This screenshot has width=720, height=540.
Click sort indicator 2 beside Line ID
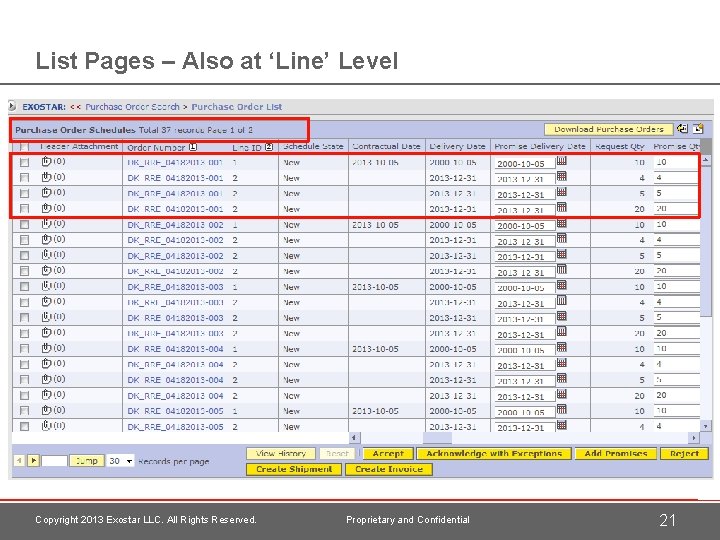(x=269, y=147)
